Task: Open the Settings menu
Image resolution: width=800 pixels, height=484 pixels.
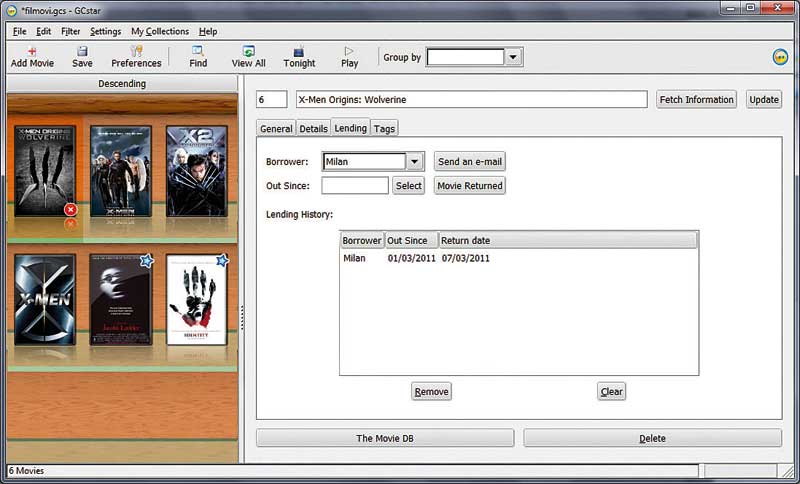Action: 106,32
